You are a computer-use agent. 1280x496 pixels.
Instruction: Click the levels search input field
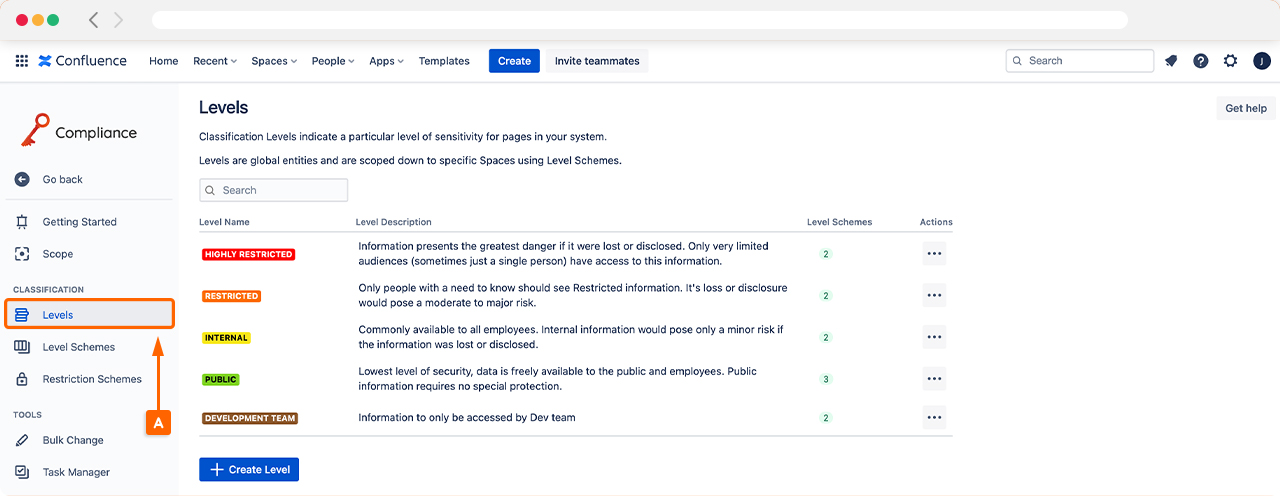coord(280,190)
